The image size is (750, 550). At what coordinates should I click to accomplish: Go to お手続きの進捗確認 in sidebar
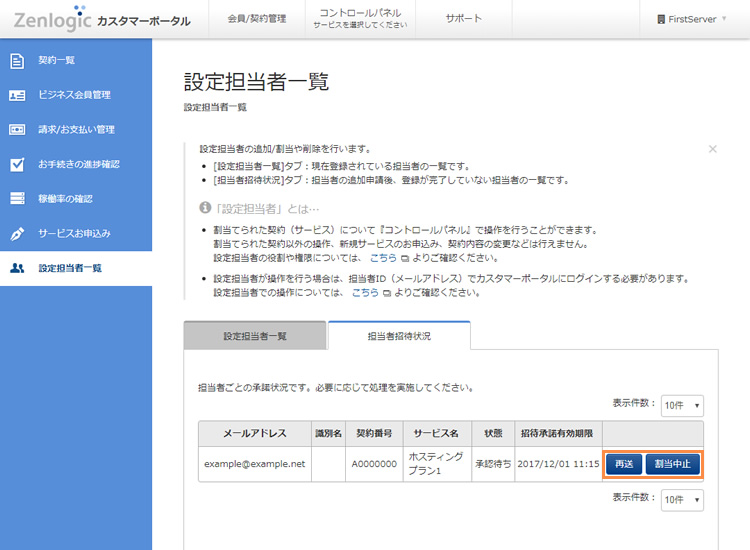point(76,164)
